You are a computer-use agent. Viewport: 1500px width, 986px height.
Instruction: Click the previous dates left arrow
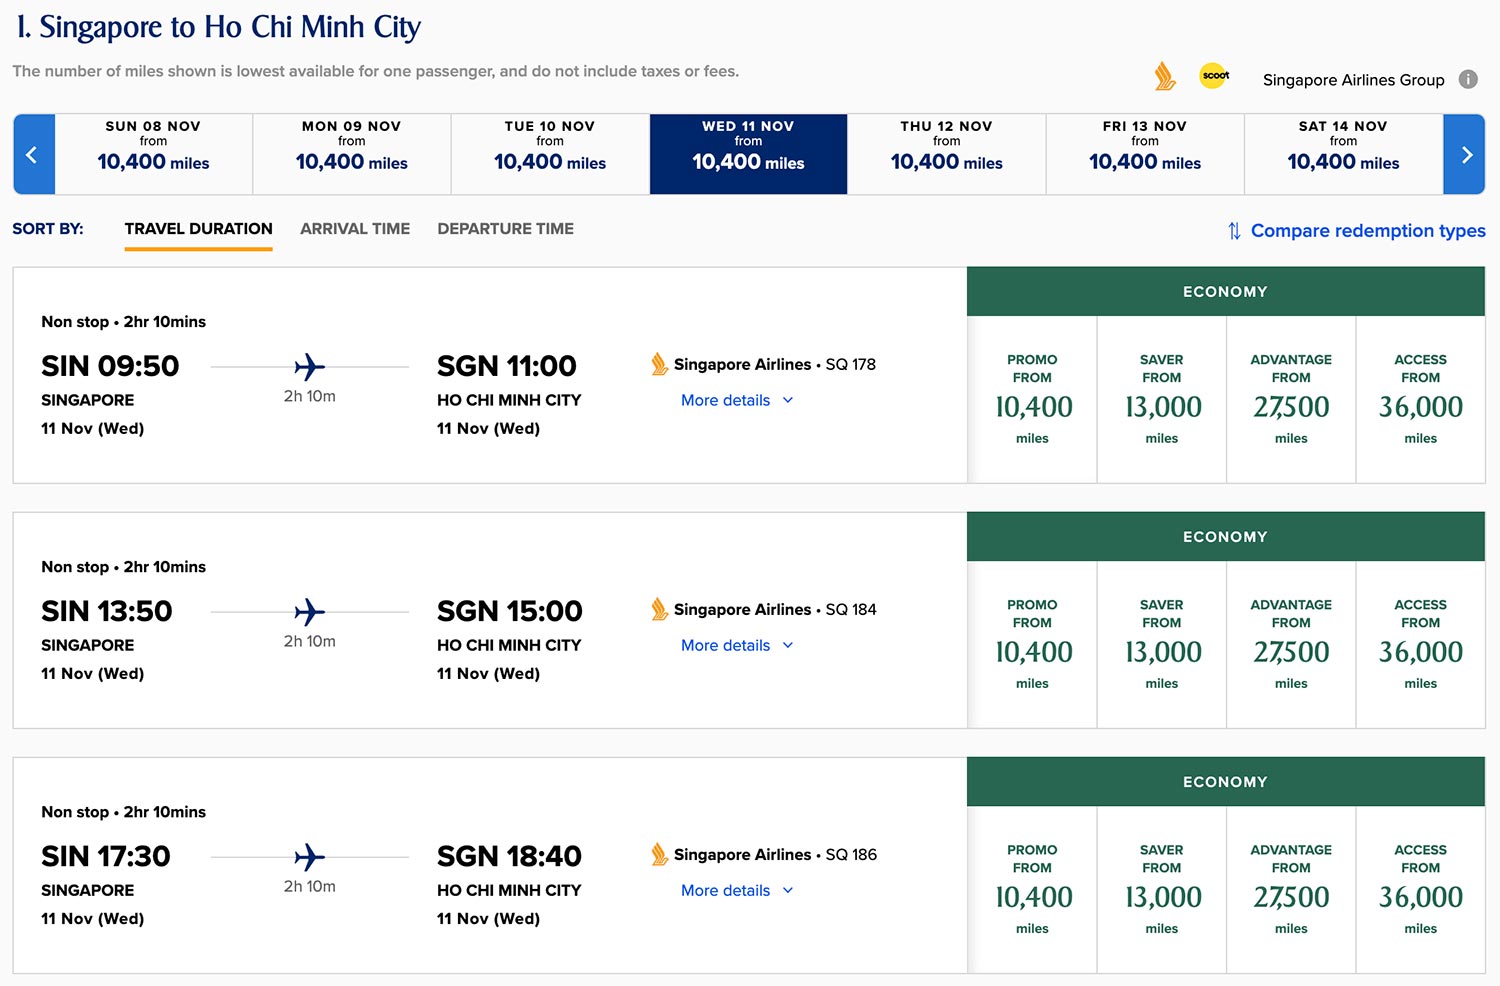coord(33,154)
